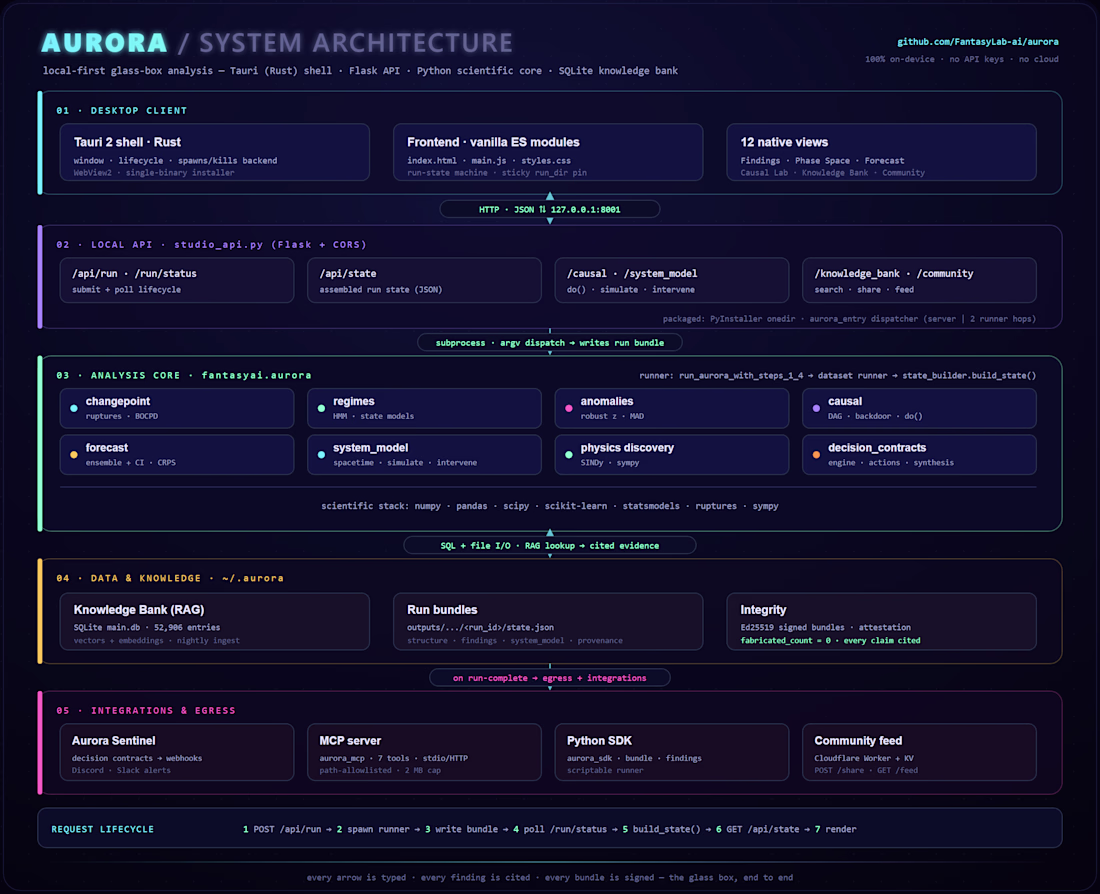Viewport: 1100px width, 894px height.
Task: Select the Community feed card
Action: point(919,752)
